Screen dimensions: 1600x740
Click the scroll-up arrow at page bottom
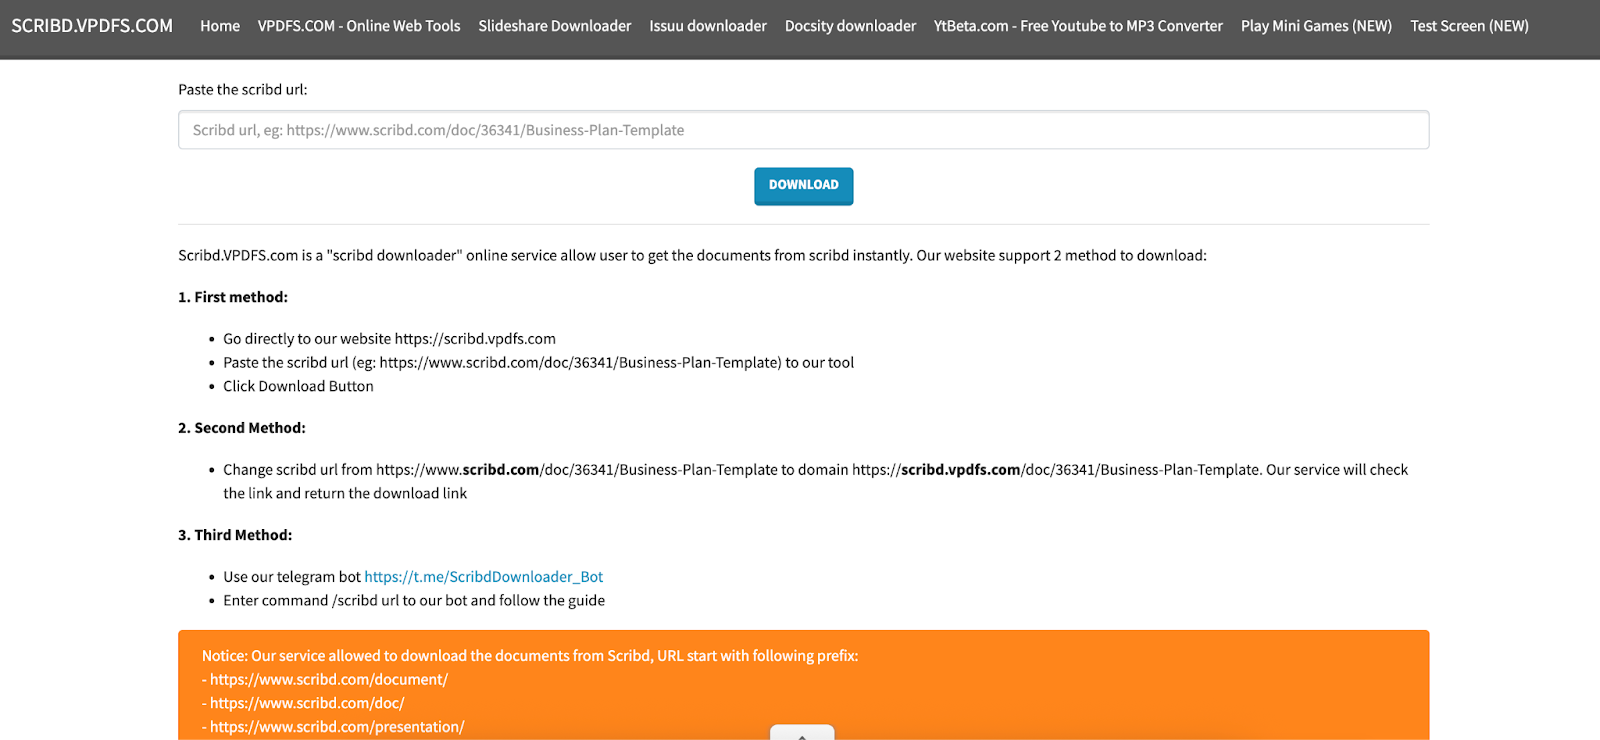coord(802,733)
